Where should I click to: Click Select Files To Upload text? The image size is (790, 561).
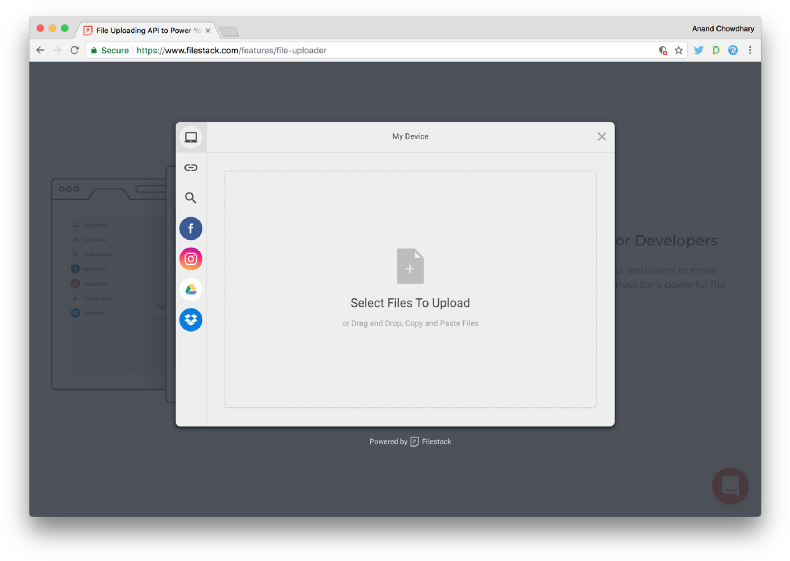coord(410,303)
